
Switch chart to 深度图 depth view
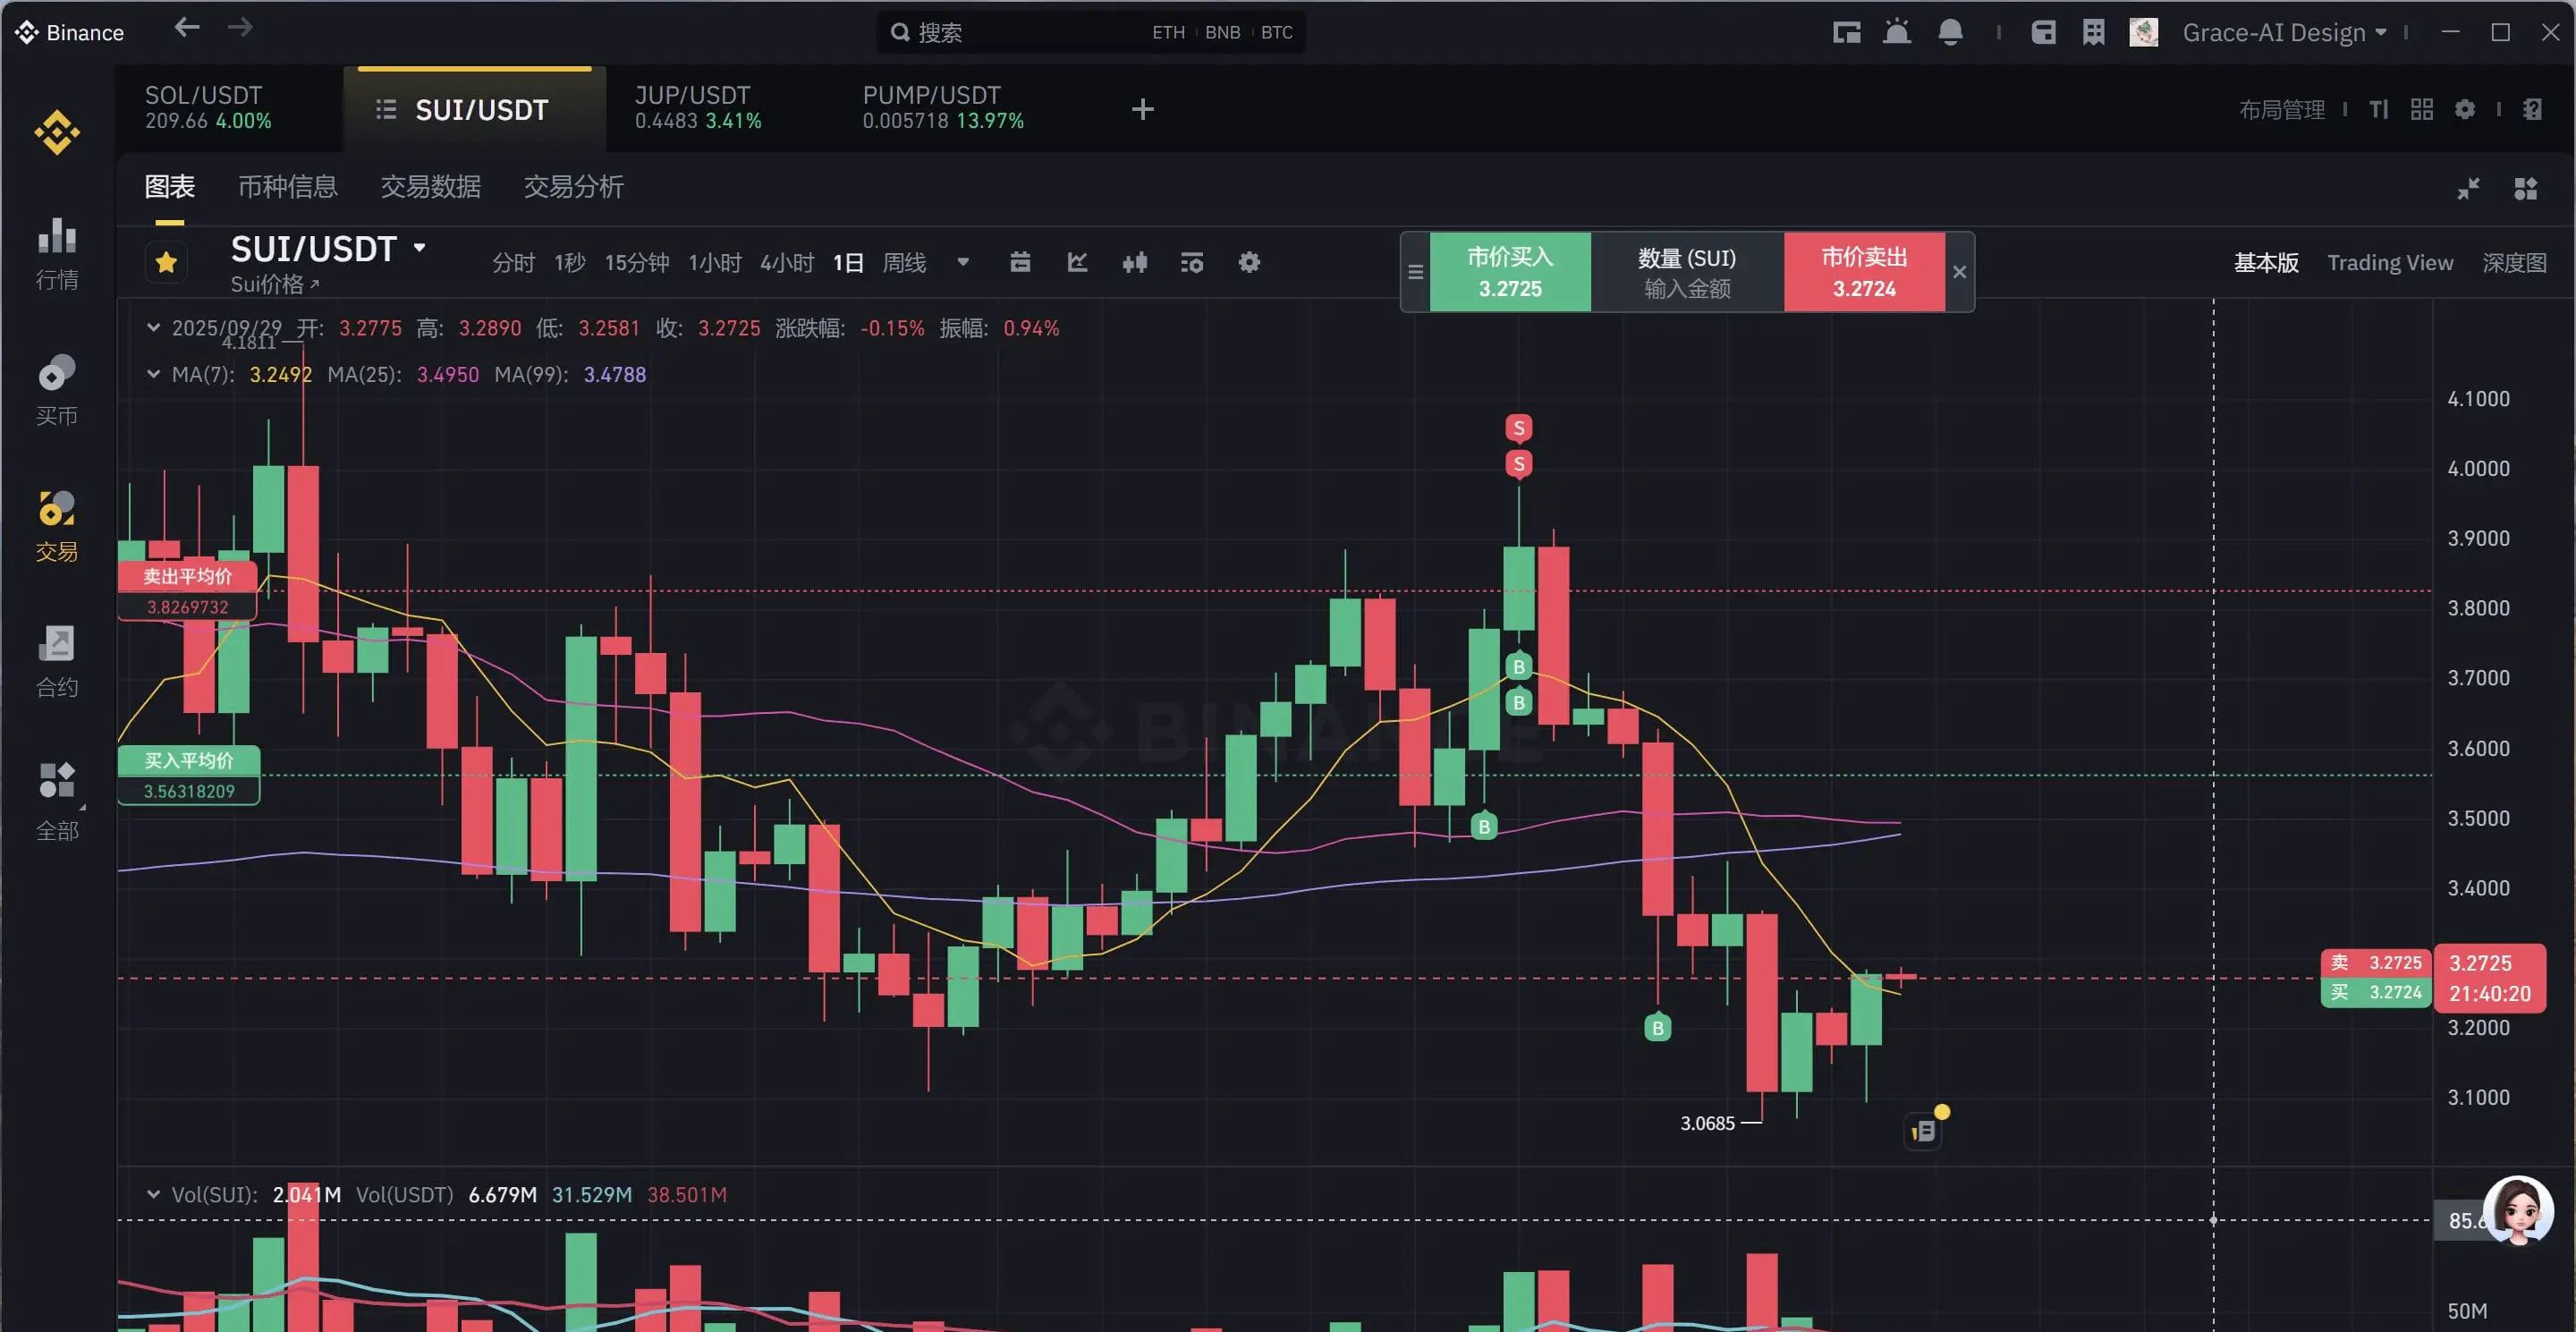(x=2513, y=262)
